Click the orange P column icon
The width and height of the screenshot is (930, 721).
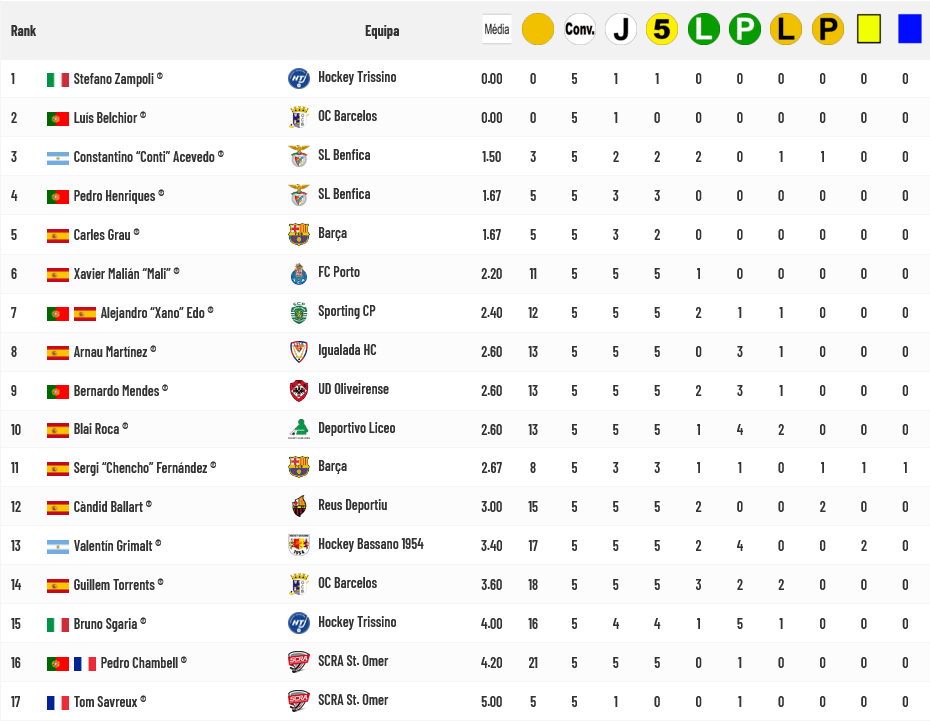pos(827,29)
